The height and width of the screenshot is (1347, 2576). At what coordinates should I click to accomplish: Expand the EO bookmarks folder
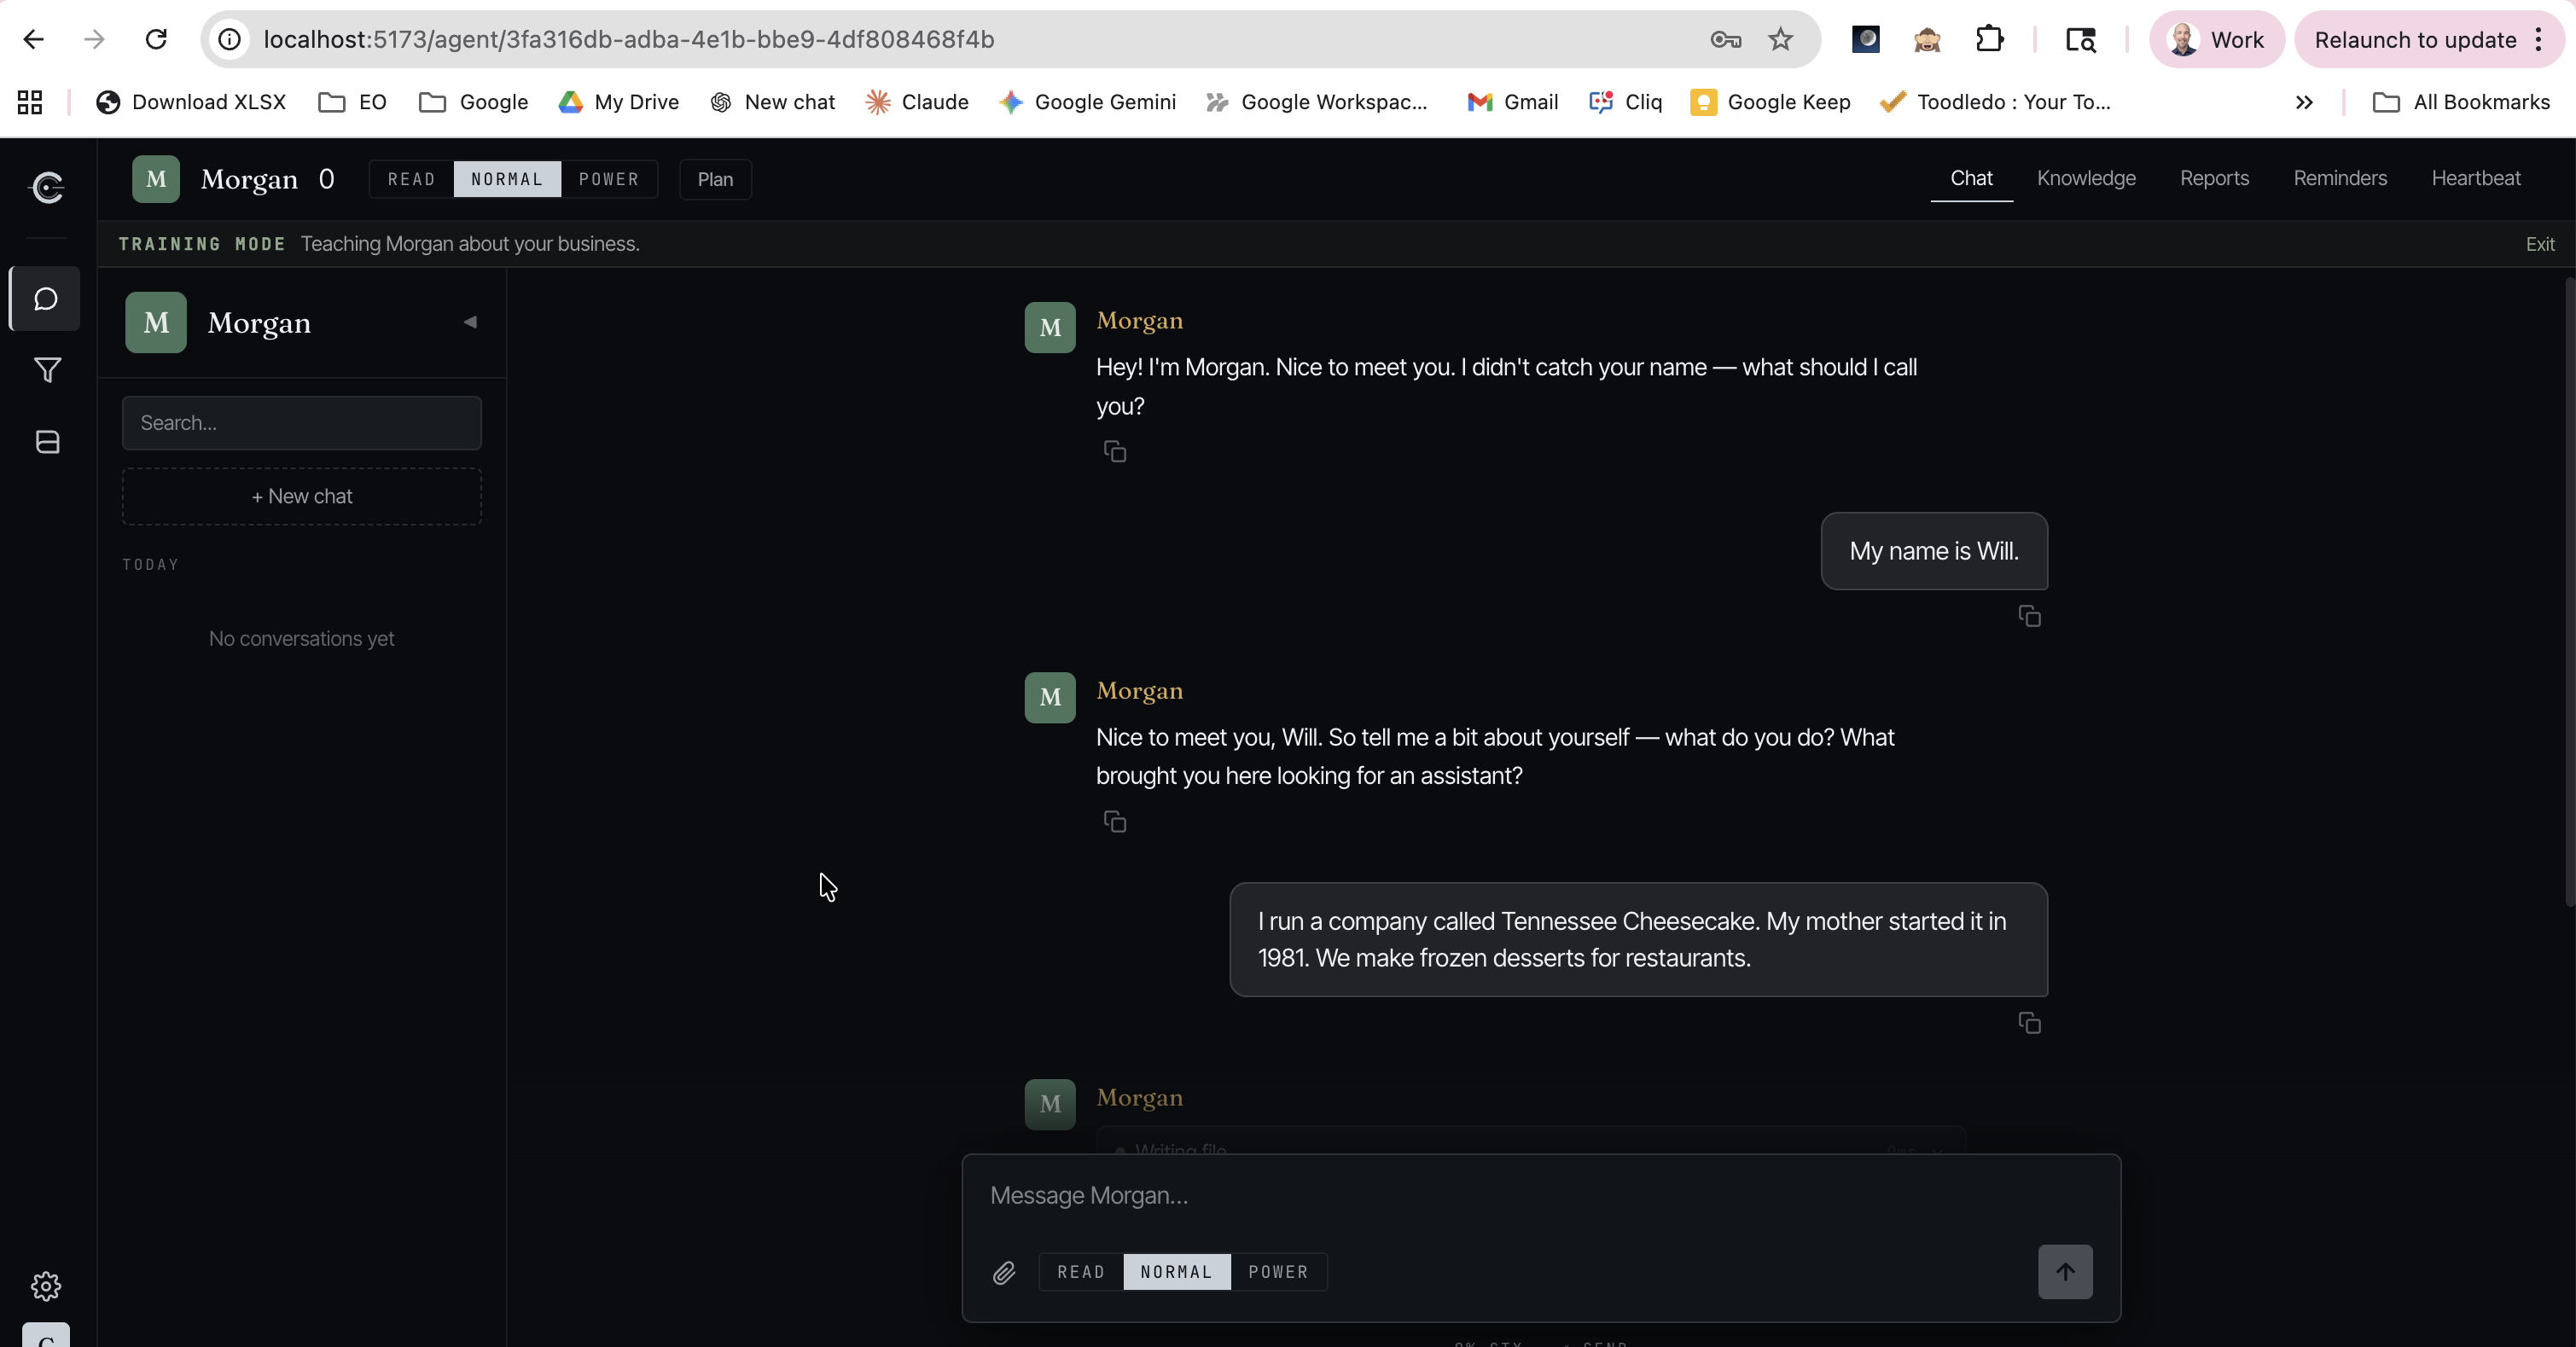pos(352,102)
